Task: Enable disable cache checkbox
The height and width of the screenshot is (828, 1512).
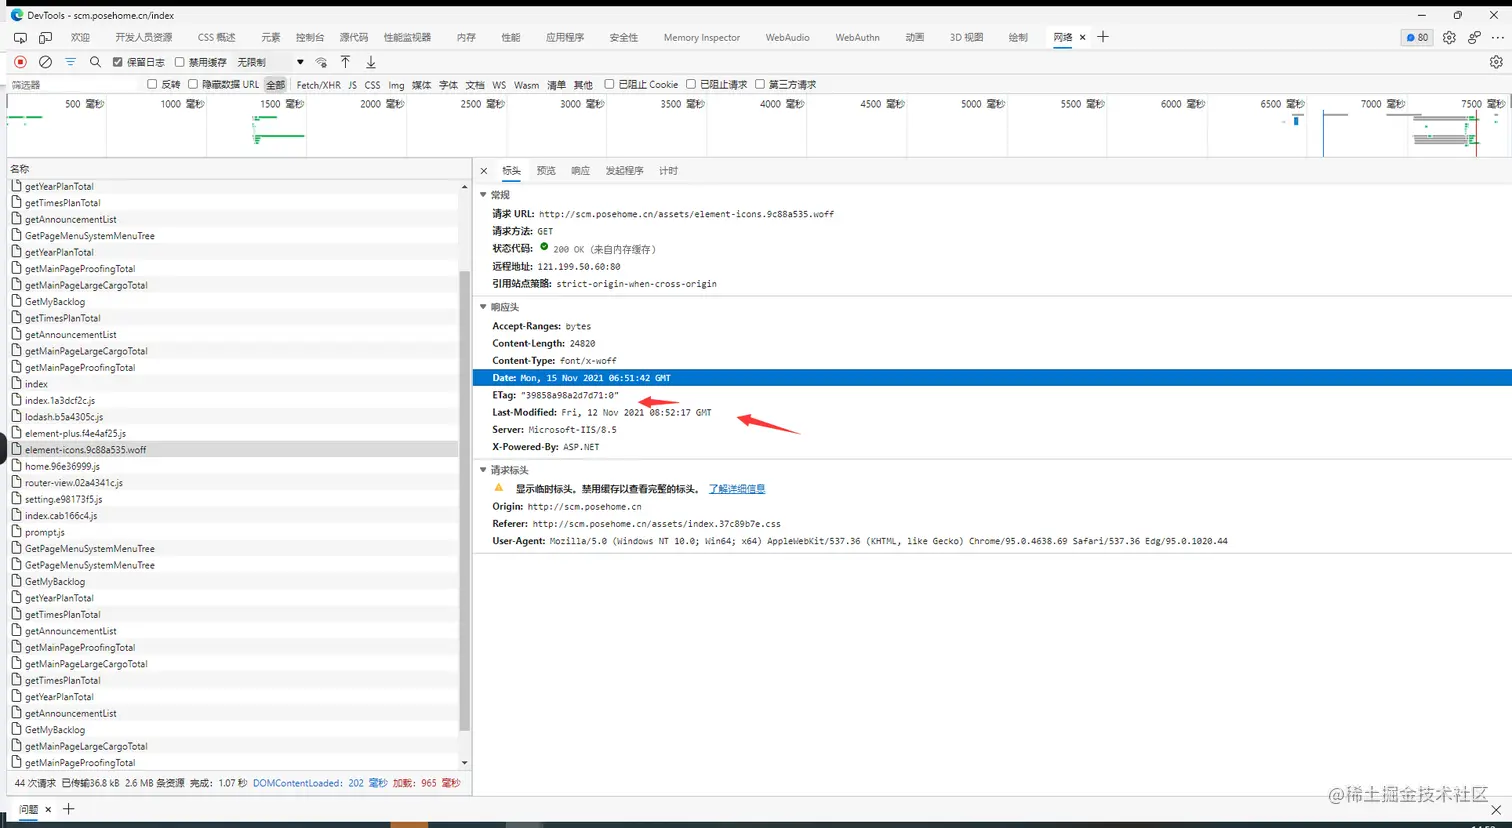Action: 180,62
